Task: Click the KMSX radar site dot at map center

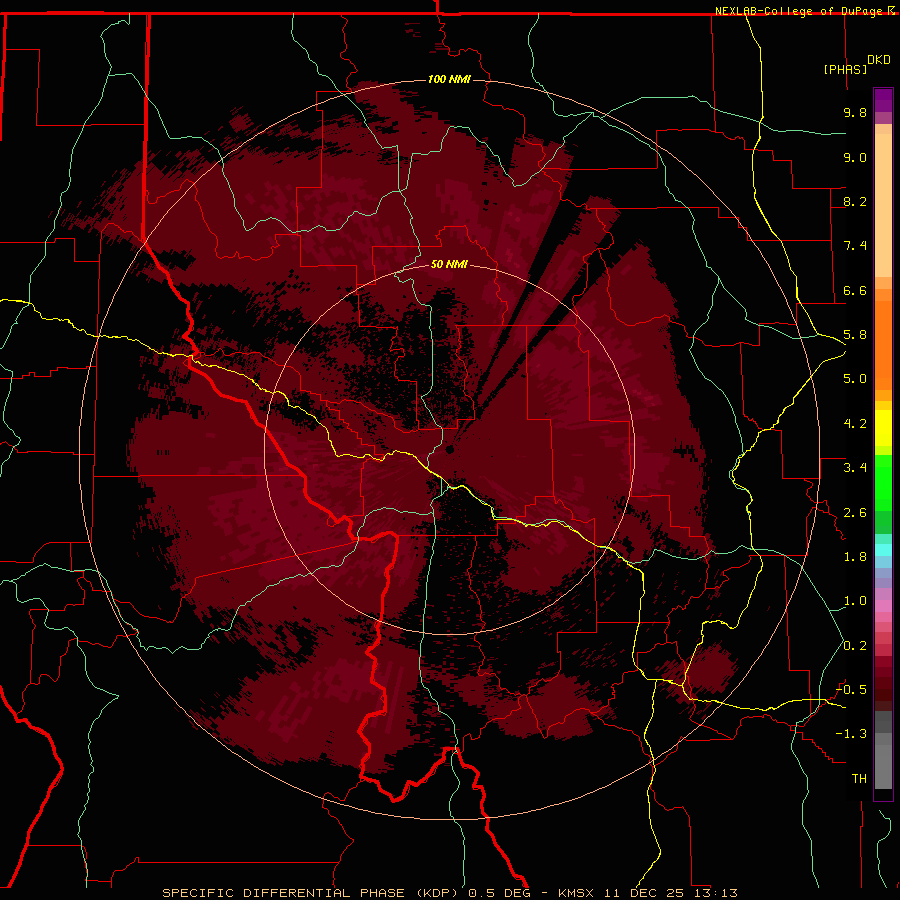Action: [x=449, y=450]
